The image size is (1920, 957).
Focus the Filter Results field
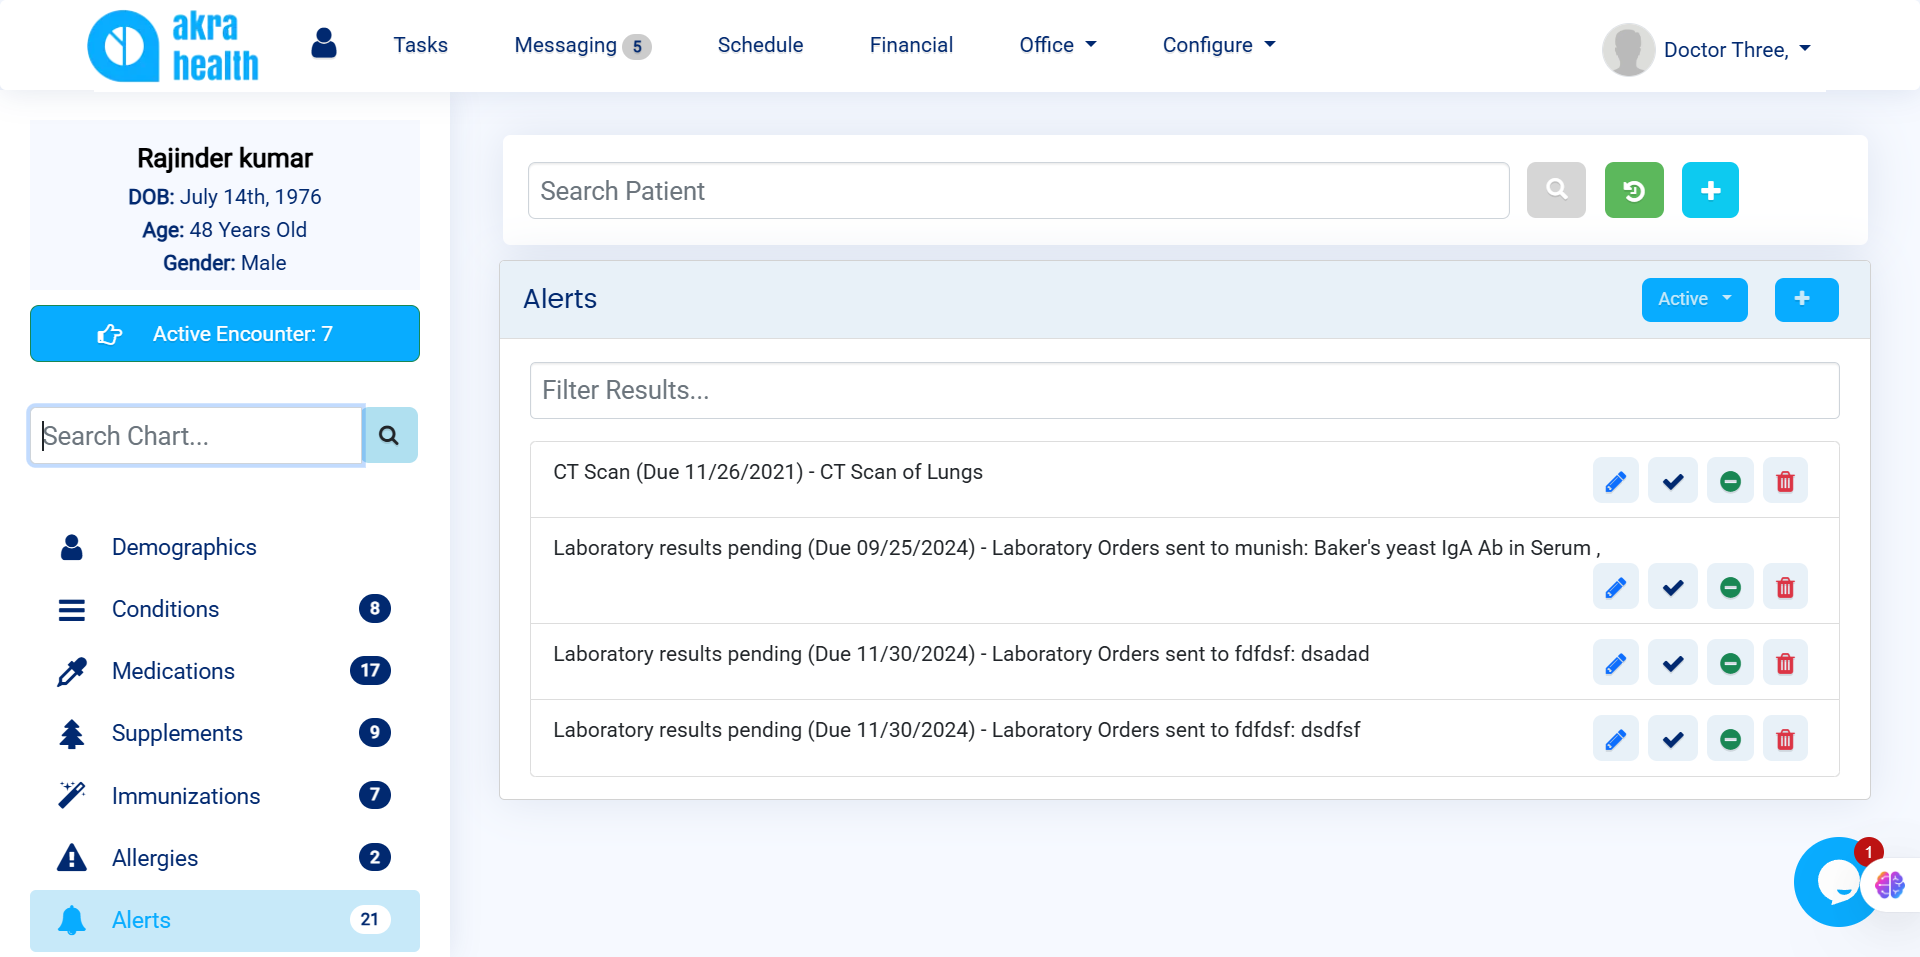[1184, 391]
